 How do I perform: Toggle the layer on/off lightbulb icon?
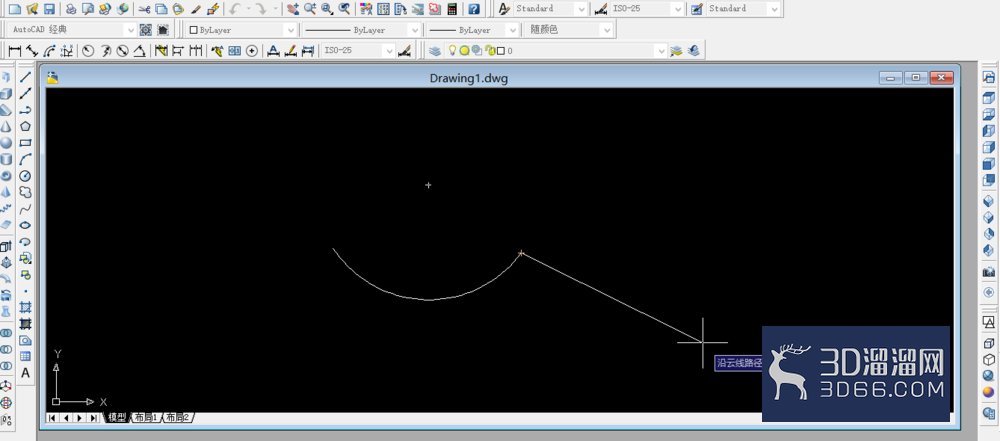coord(453,51)
